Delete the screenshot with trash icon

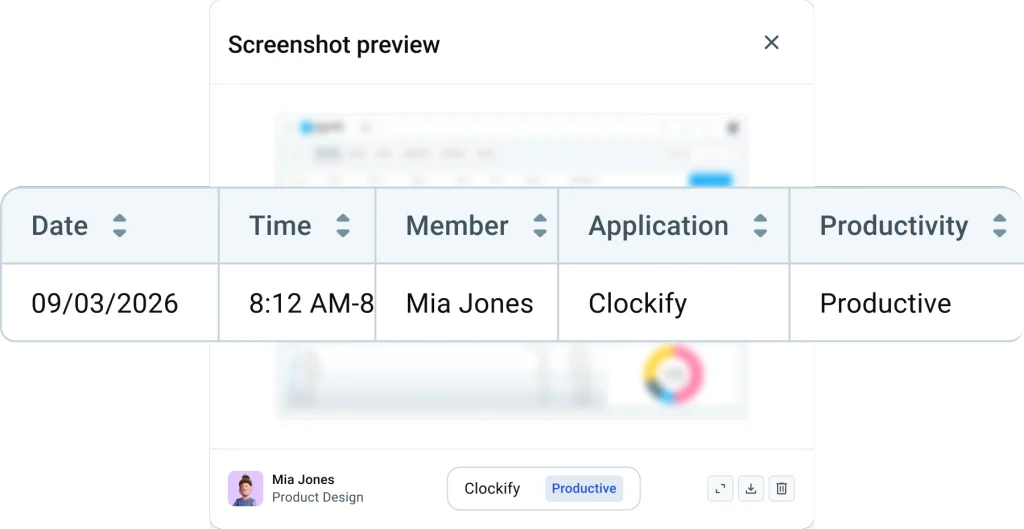coord(782,489)
